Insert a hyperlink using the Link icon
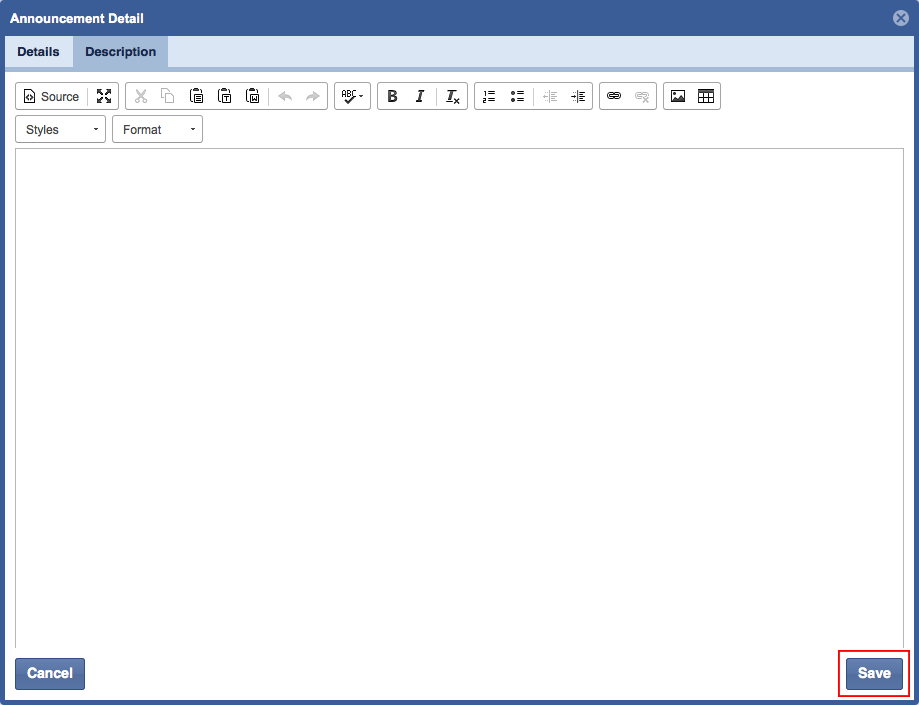 coord(614,97)
